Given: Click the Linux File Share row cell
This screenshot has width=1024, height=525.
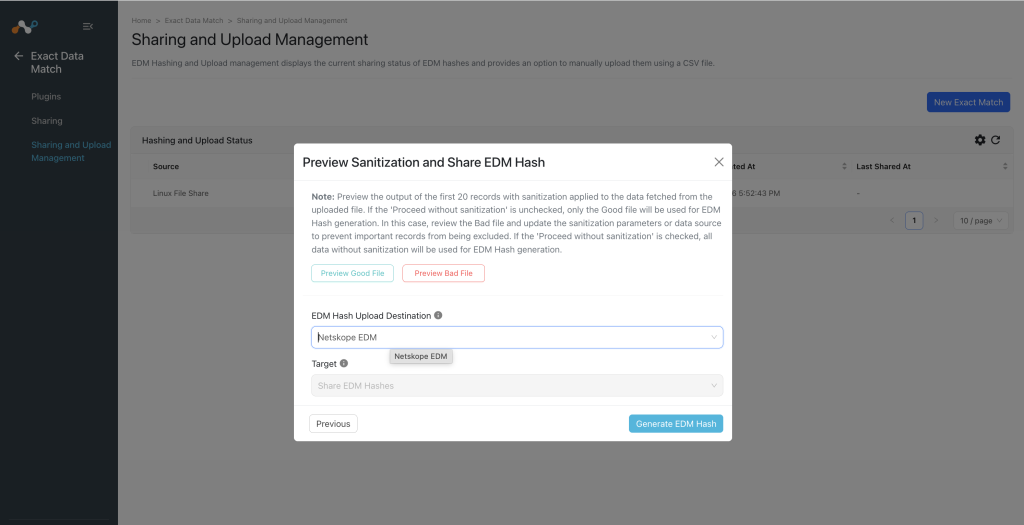Looking at the screenshot, I should (x=181, y=193).
